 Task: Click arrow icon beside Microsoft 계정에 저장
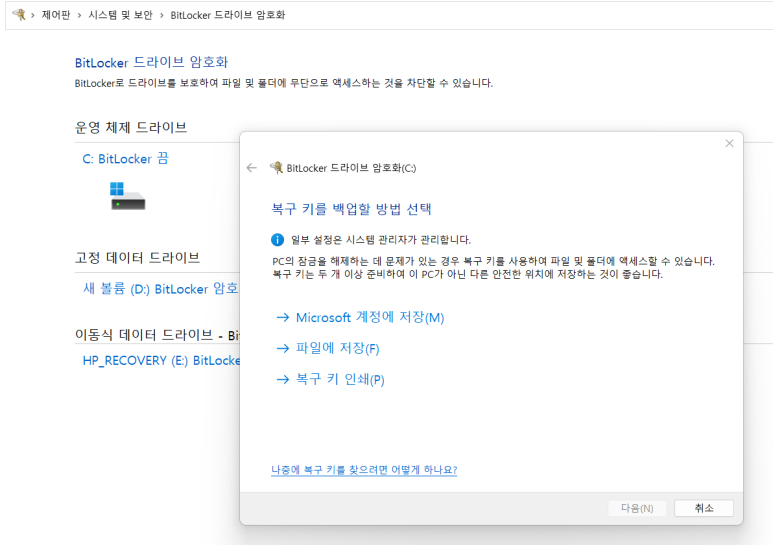[x=282, y=317]
